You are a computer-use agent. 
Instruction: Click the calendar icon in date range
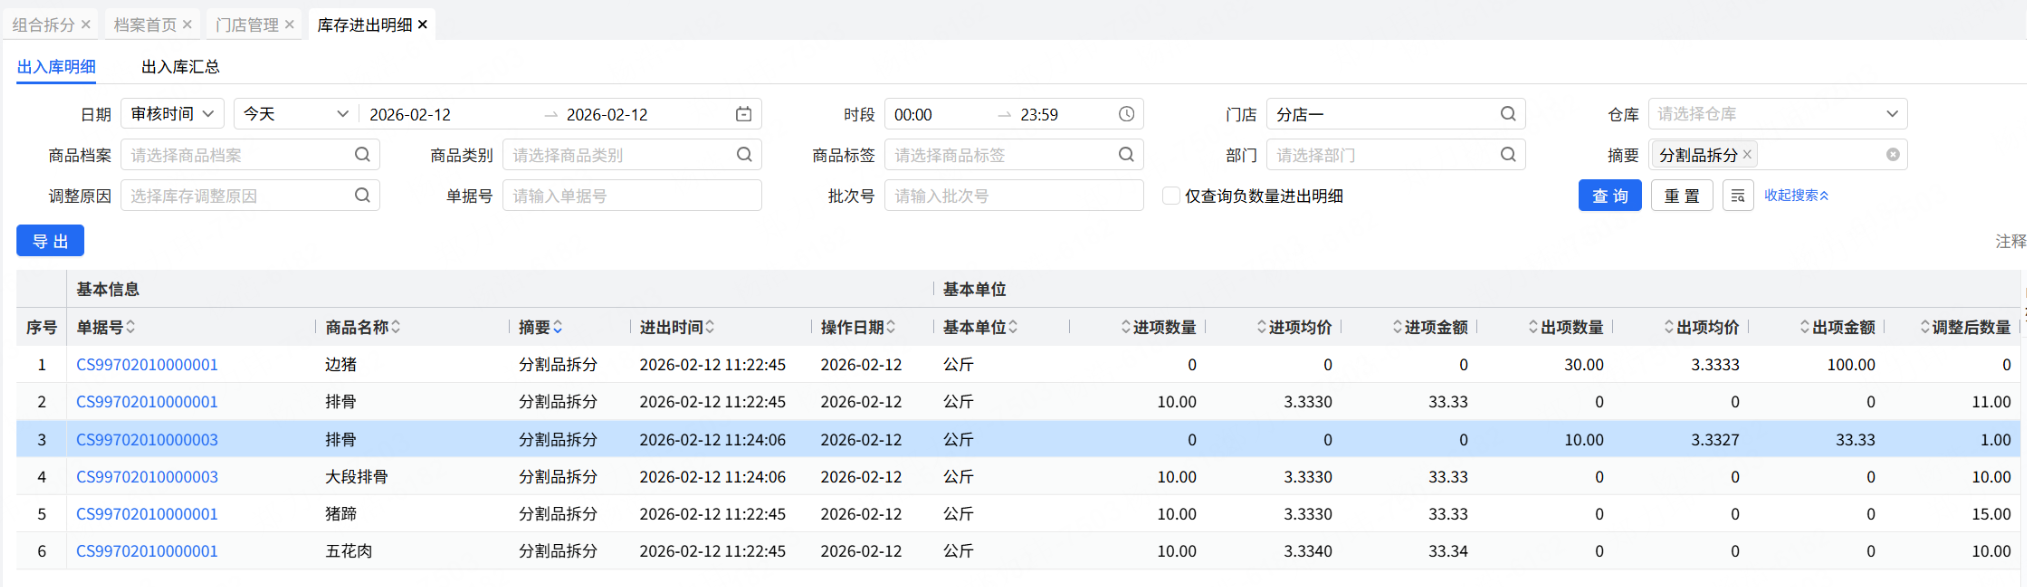point(743,114)
